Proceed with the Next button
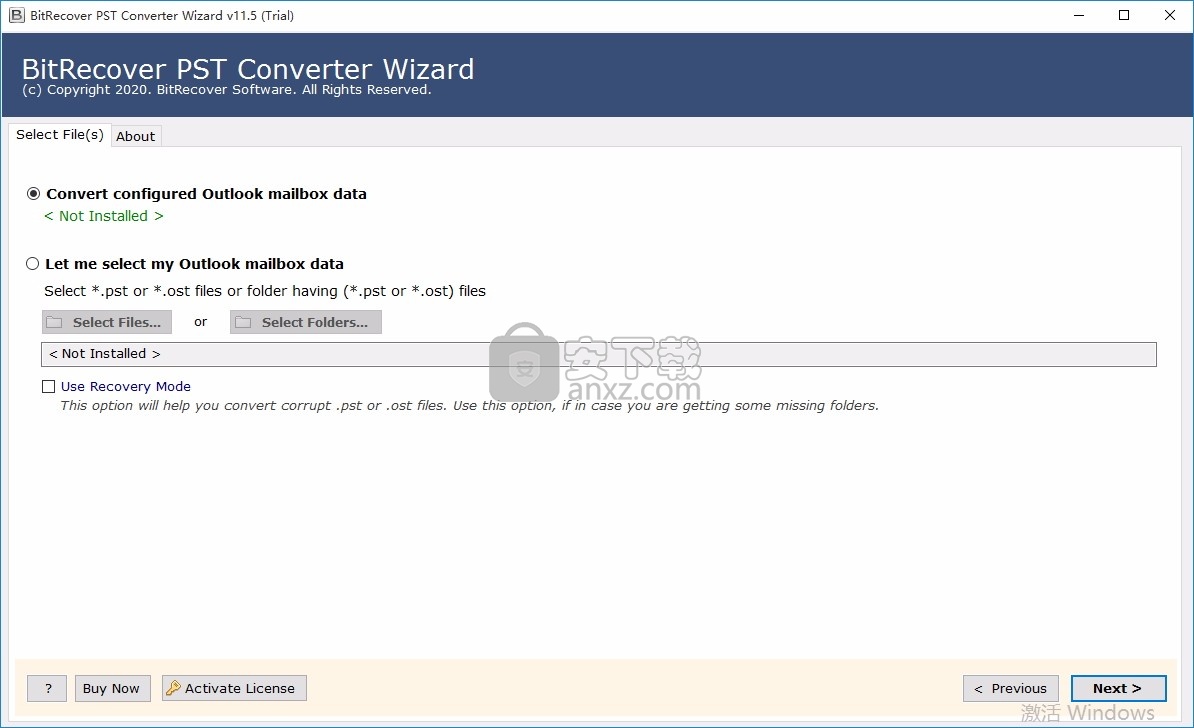 [1118, 688]
